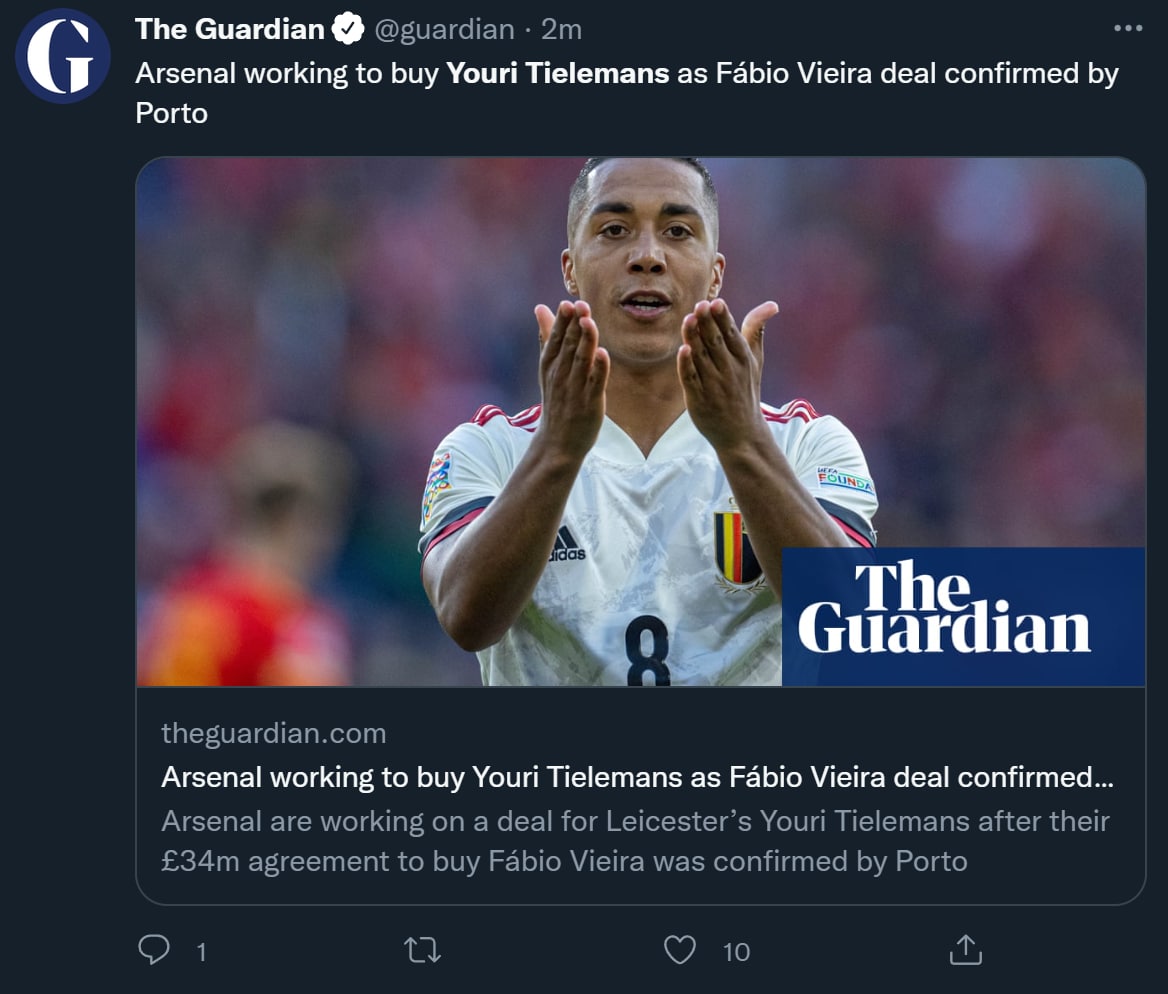Screen dimensions: 1168x994
Task: Click the reply count of 1
Action: [x=201, y=952]
